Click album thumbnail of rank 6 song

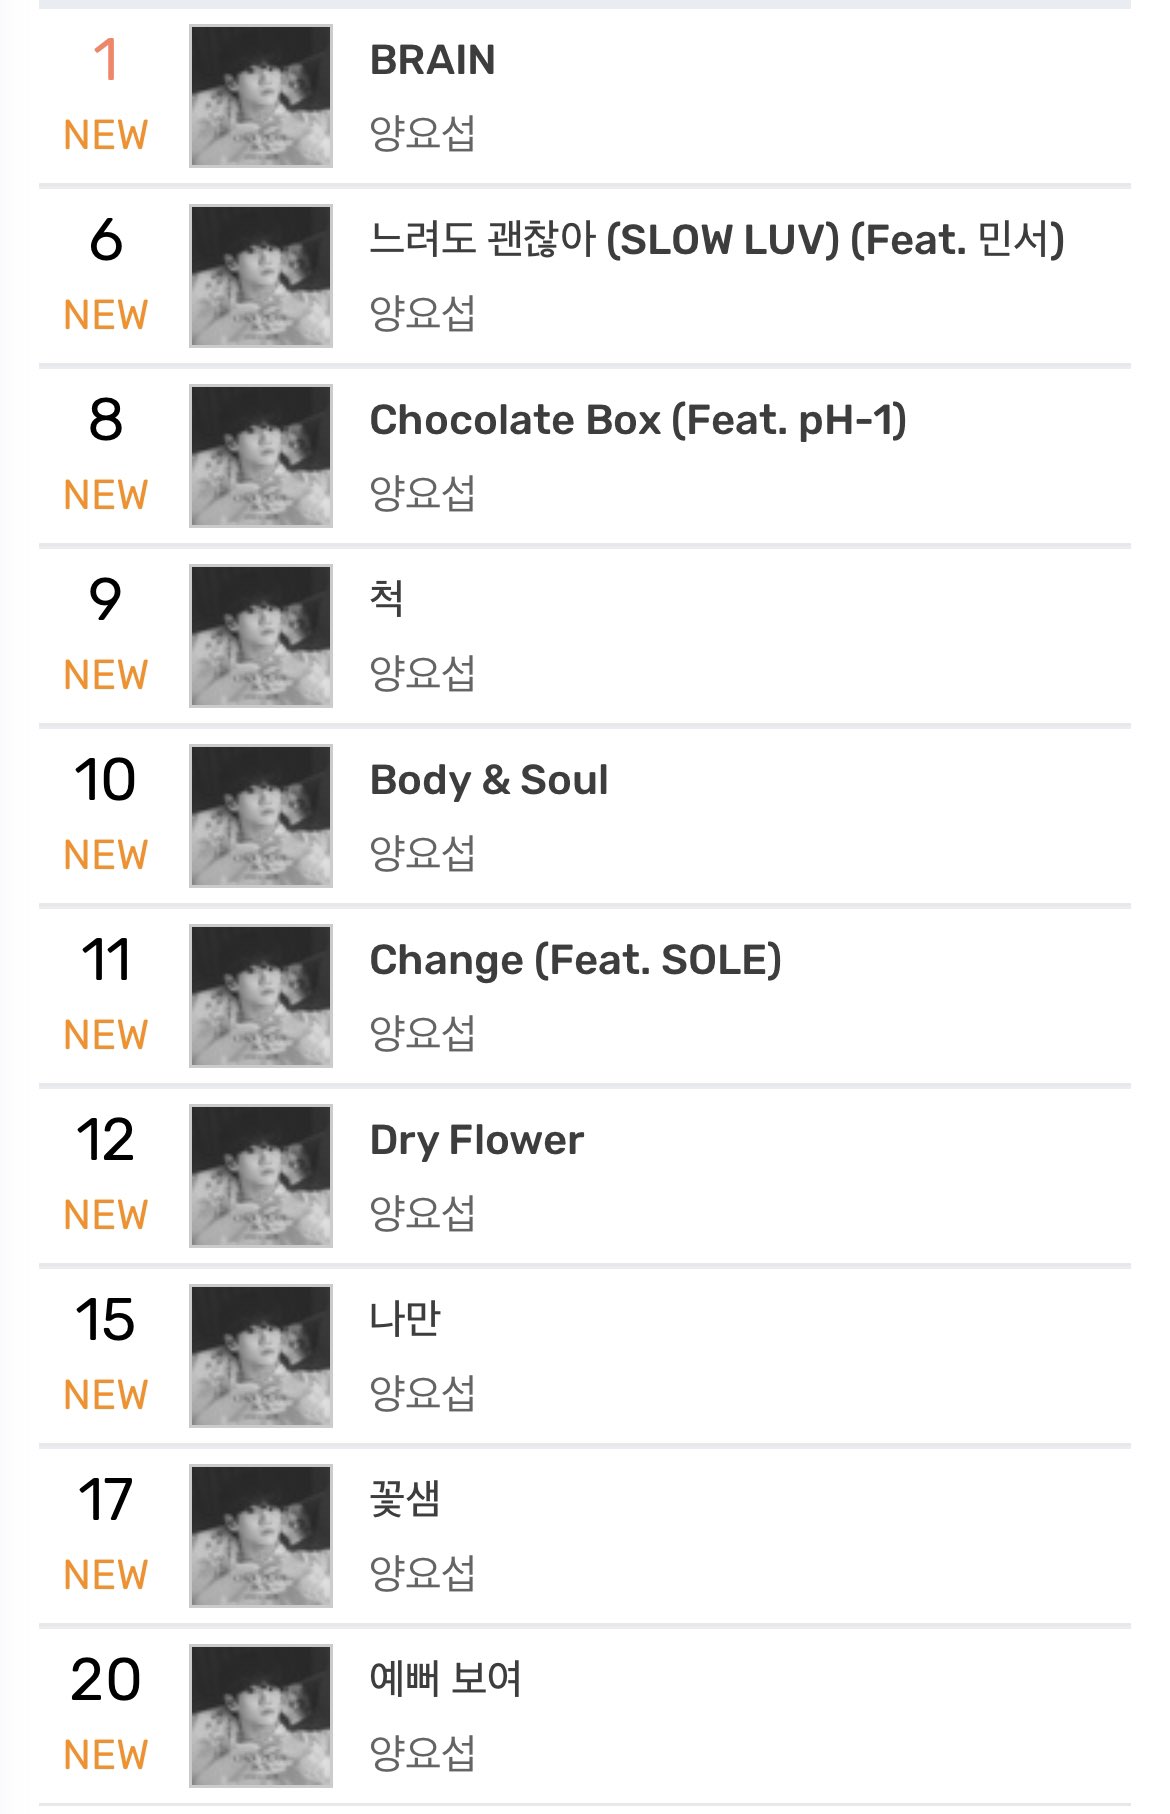[x=261, y=276]
